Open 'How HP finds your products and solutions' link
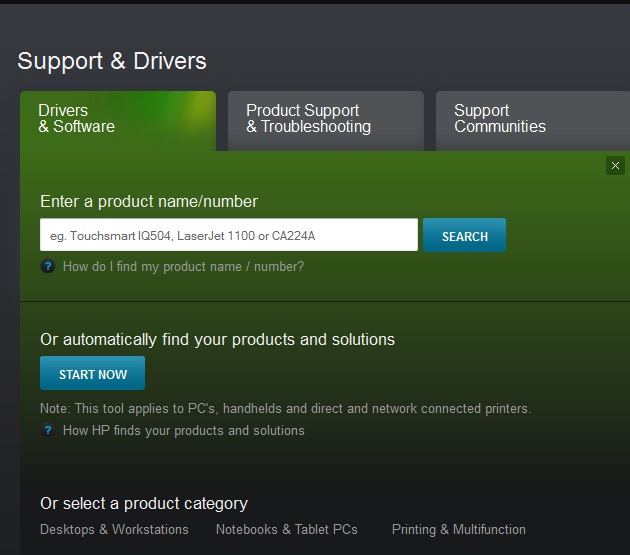Image resolution: width=630 pixels, height=555 pixels. (x=184, y=431)
